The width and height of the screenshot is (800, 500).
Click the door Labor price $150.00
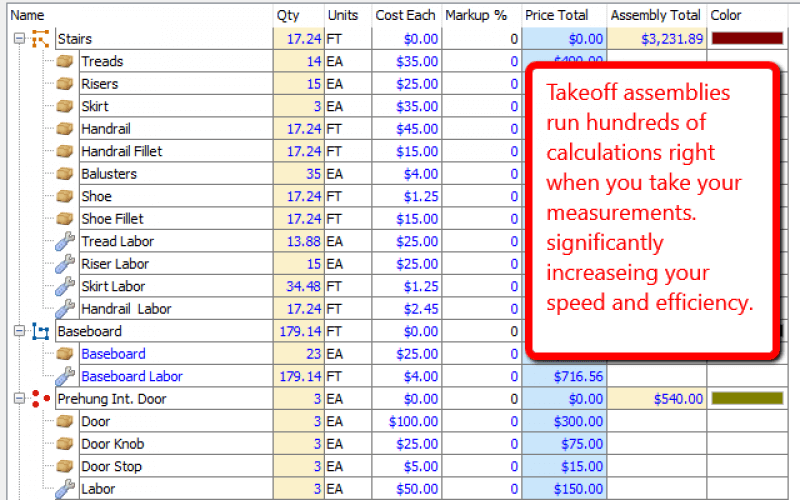564,489
